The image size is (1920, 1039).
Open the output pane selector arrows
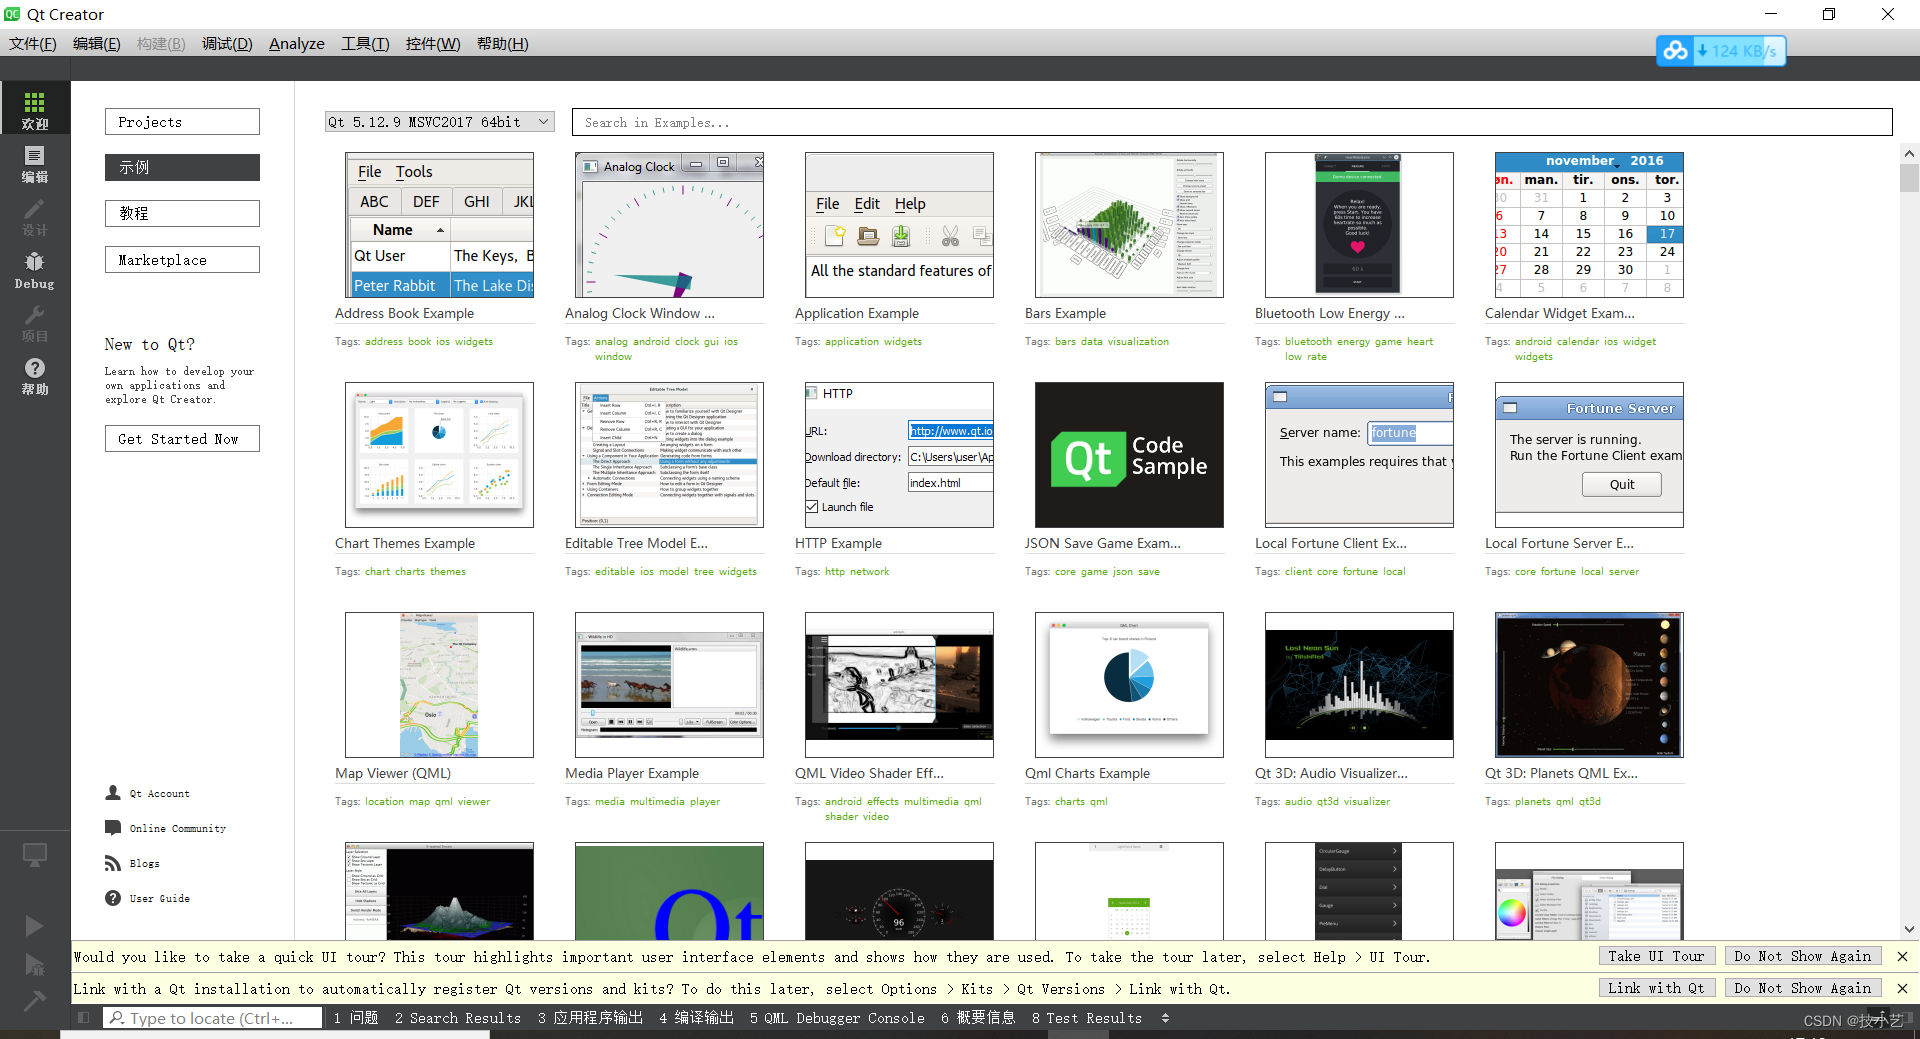[1165, 1018]
